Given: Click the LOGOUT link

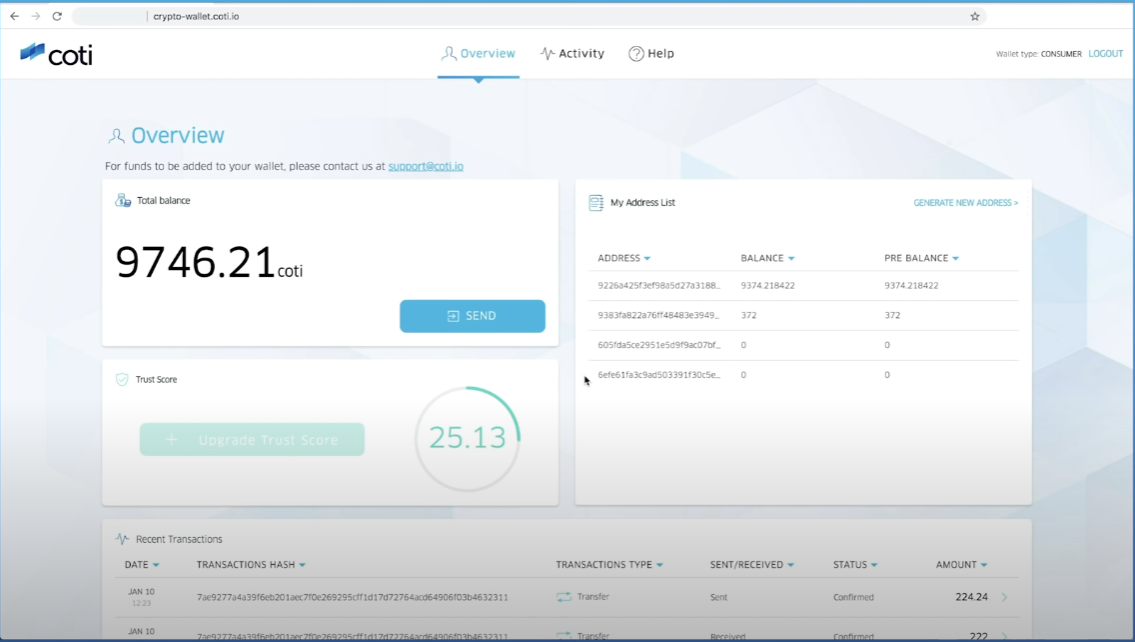Looking at the screenshot, I should click(1105, 54).
